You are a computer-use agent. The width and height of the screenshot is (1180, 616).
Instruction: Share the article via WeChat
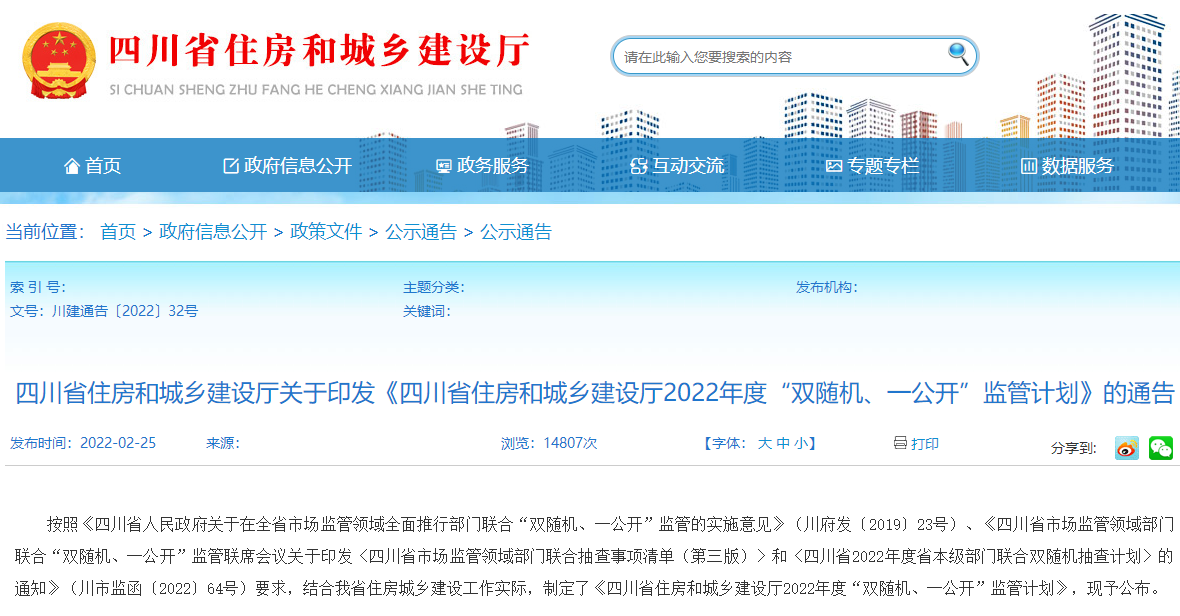click(x=1163, y=448)
